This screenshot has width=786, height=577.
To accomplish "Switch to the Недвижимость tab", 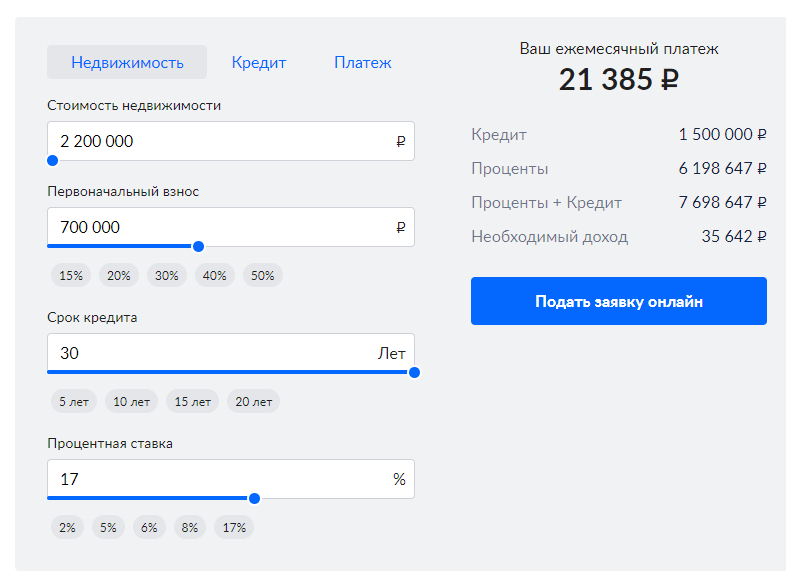I will point(127,62).
